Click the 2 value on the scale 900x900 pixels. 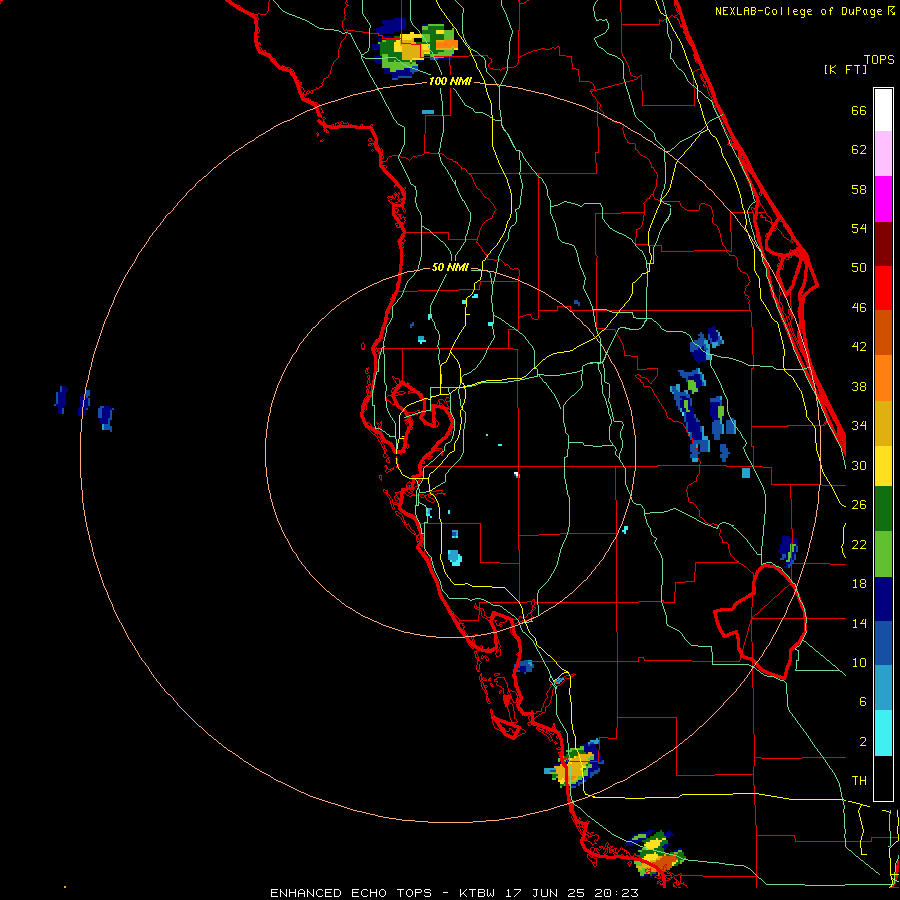click(x=862, y=742)
